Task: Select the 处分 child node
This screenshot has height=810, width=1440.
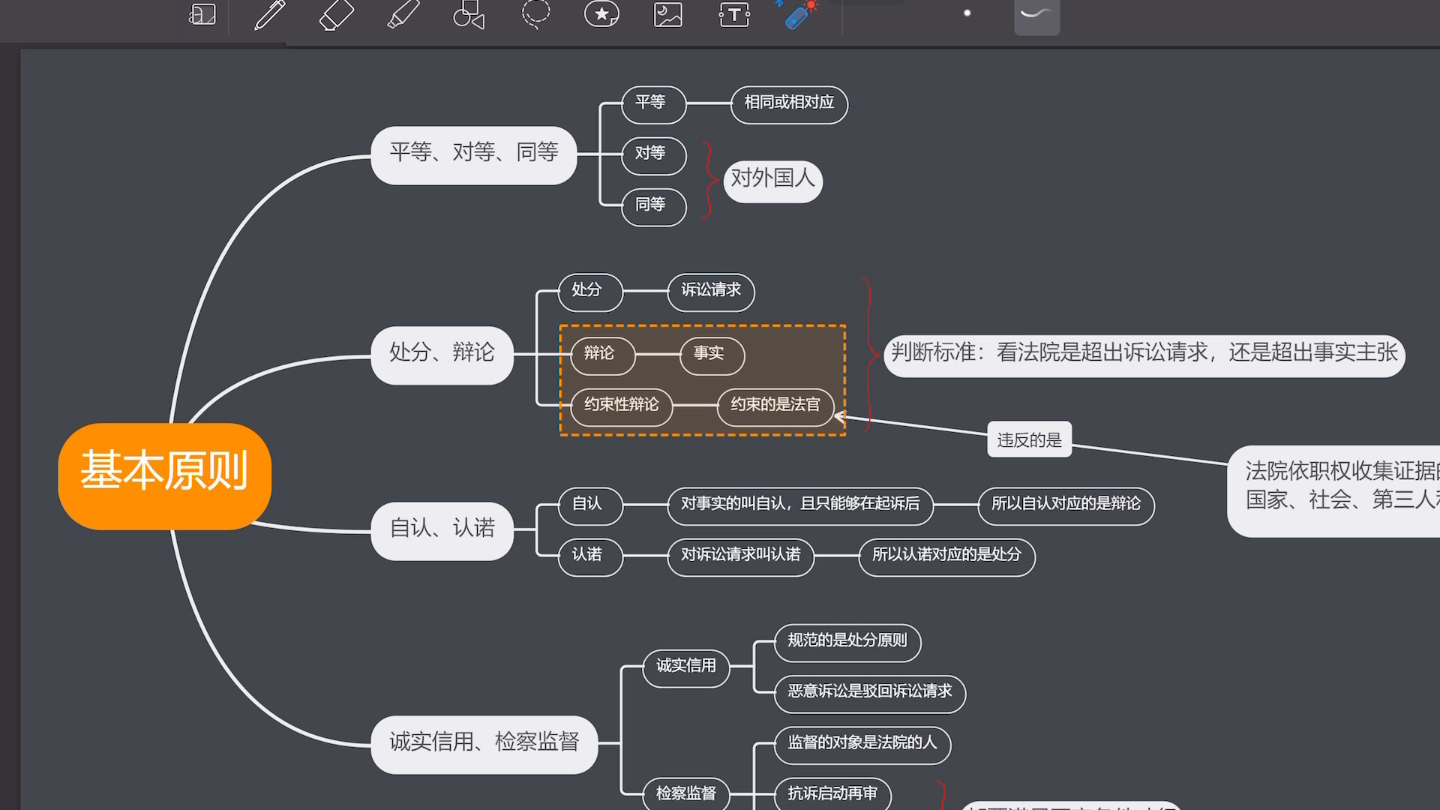Action: [590, 292]
